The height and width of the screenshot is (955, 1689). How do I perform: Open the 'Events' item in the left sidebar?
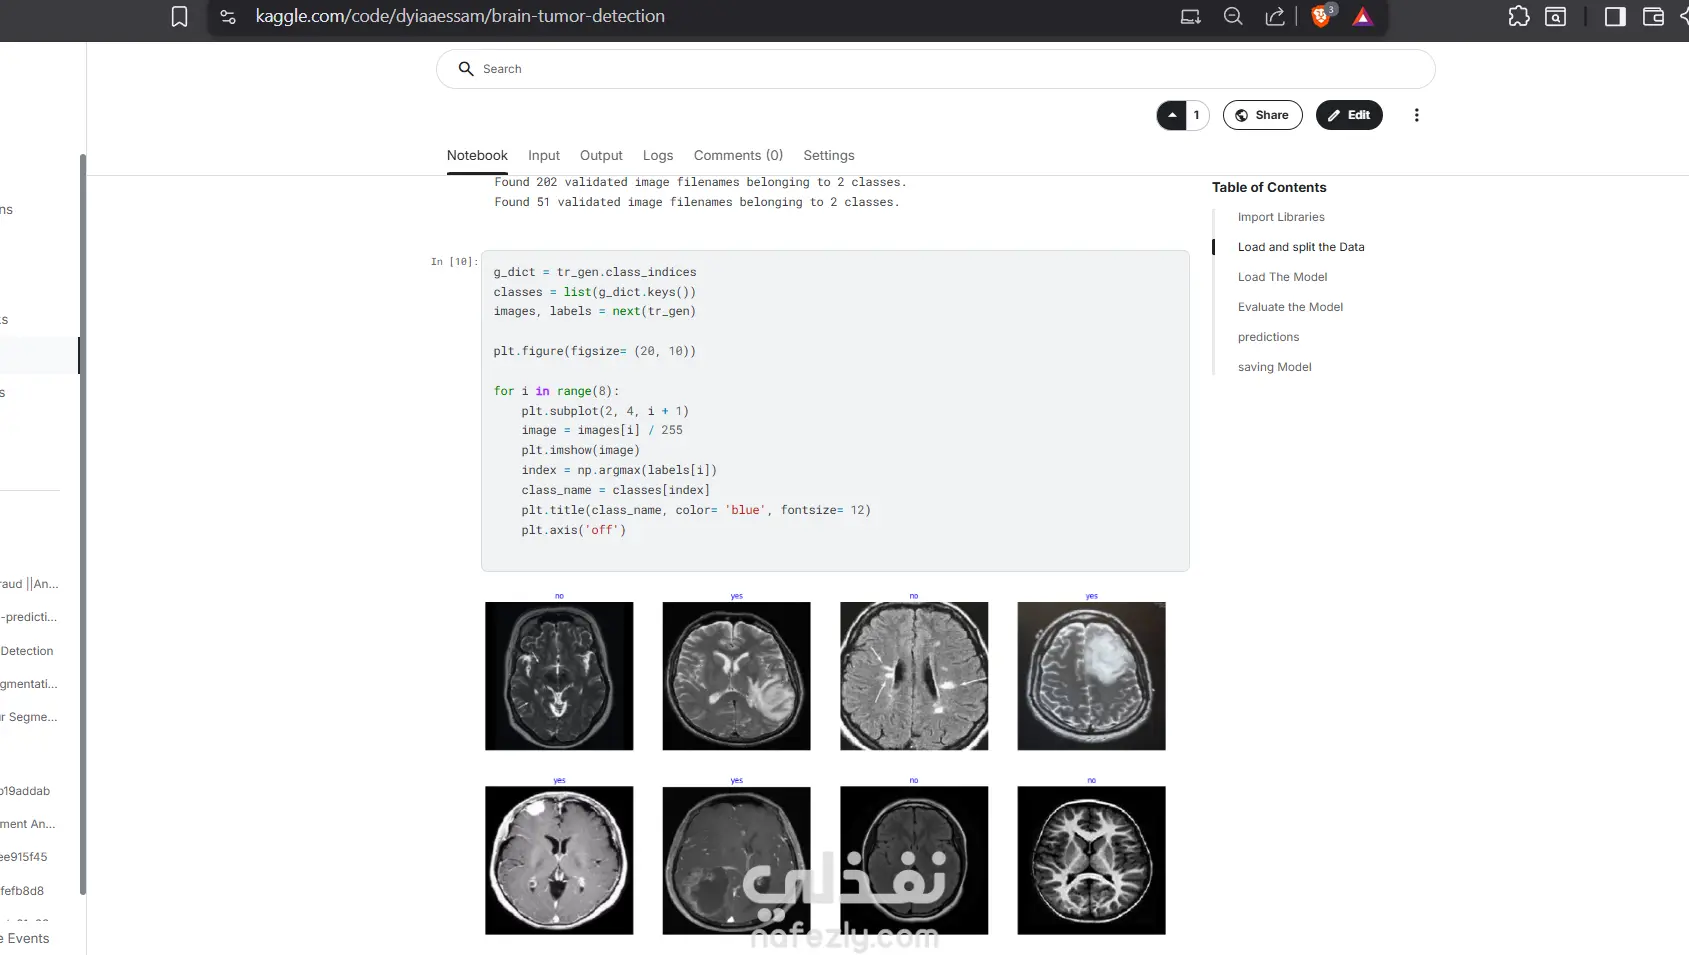27,938
